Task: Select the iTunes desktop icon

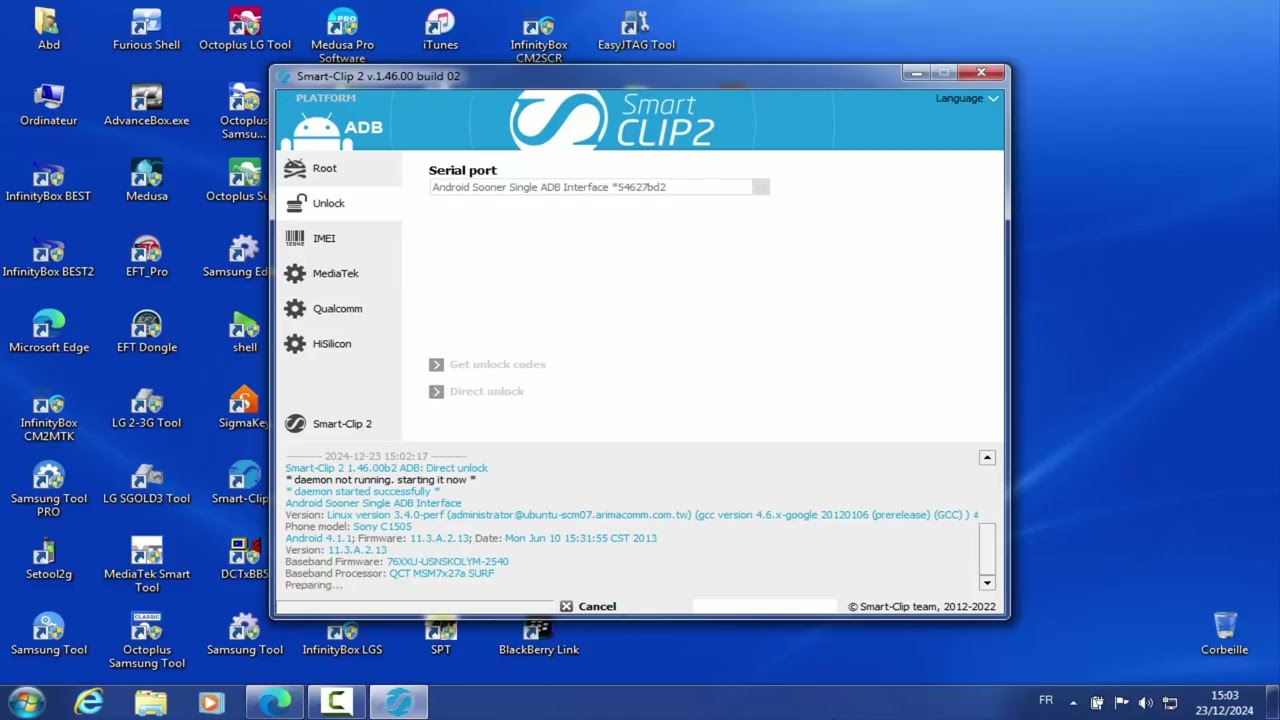Action: [x=440, y=30]
